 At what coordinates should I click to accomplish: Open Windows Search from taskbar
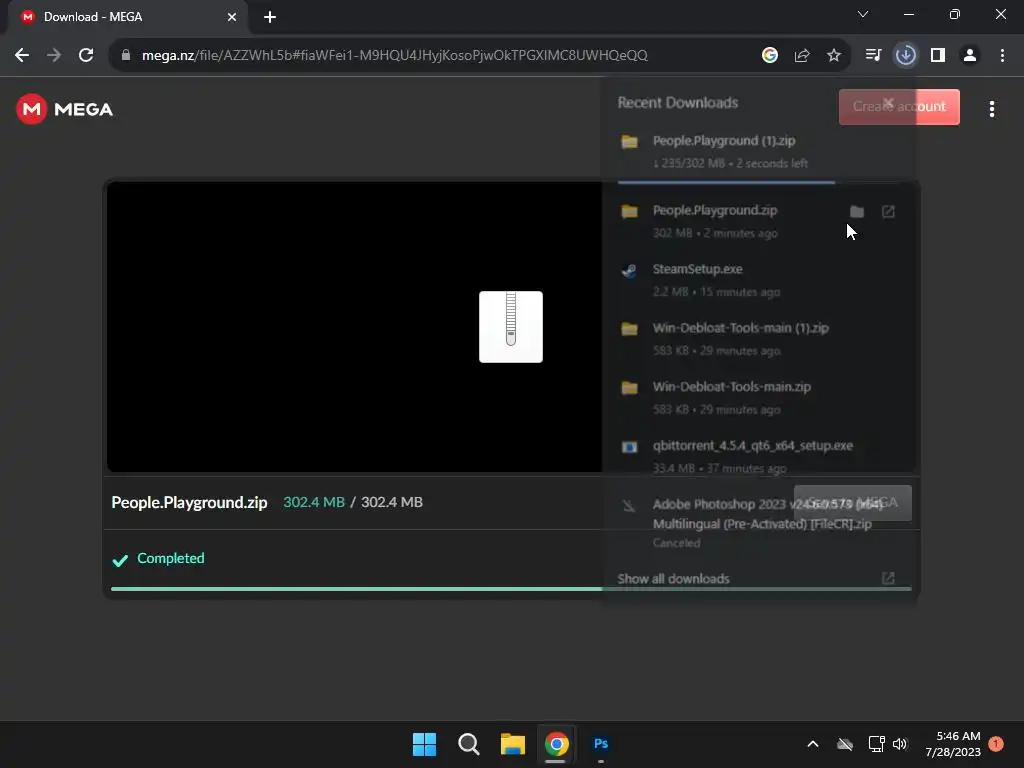(469, 744)
